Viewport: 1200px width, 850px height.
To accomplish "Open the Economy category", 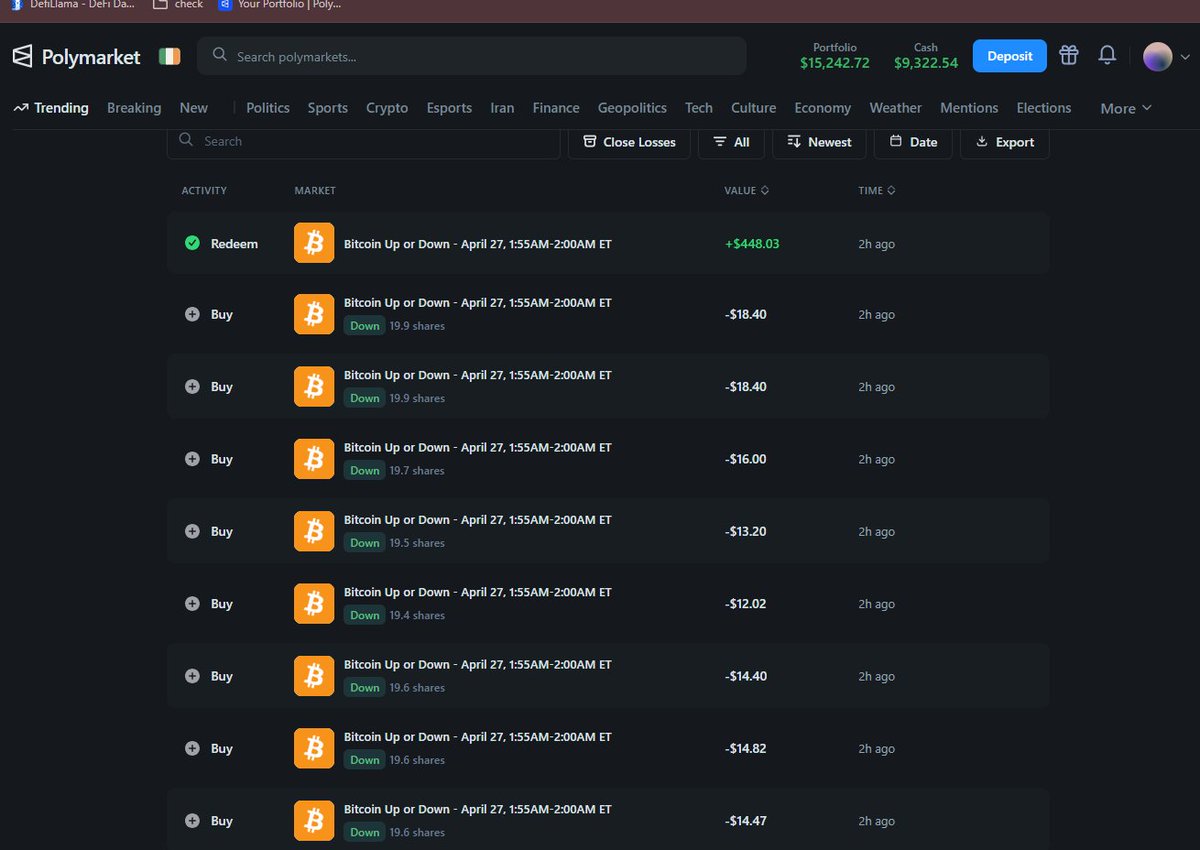I will pyautogui.click(x=823, y=108).
